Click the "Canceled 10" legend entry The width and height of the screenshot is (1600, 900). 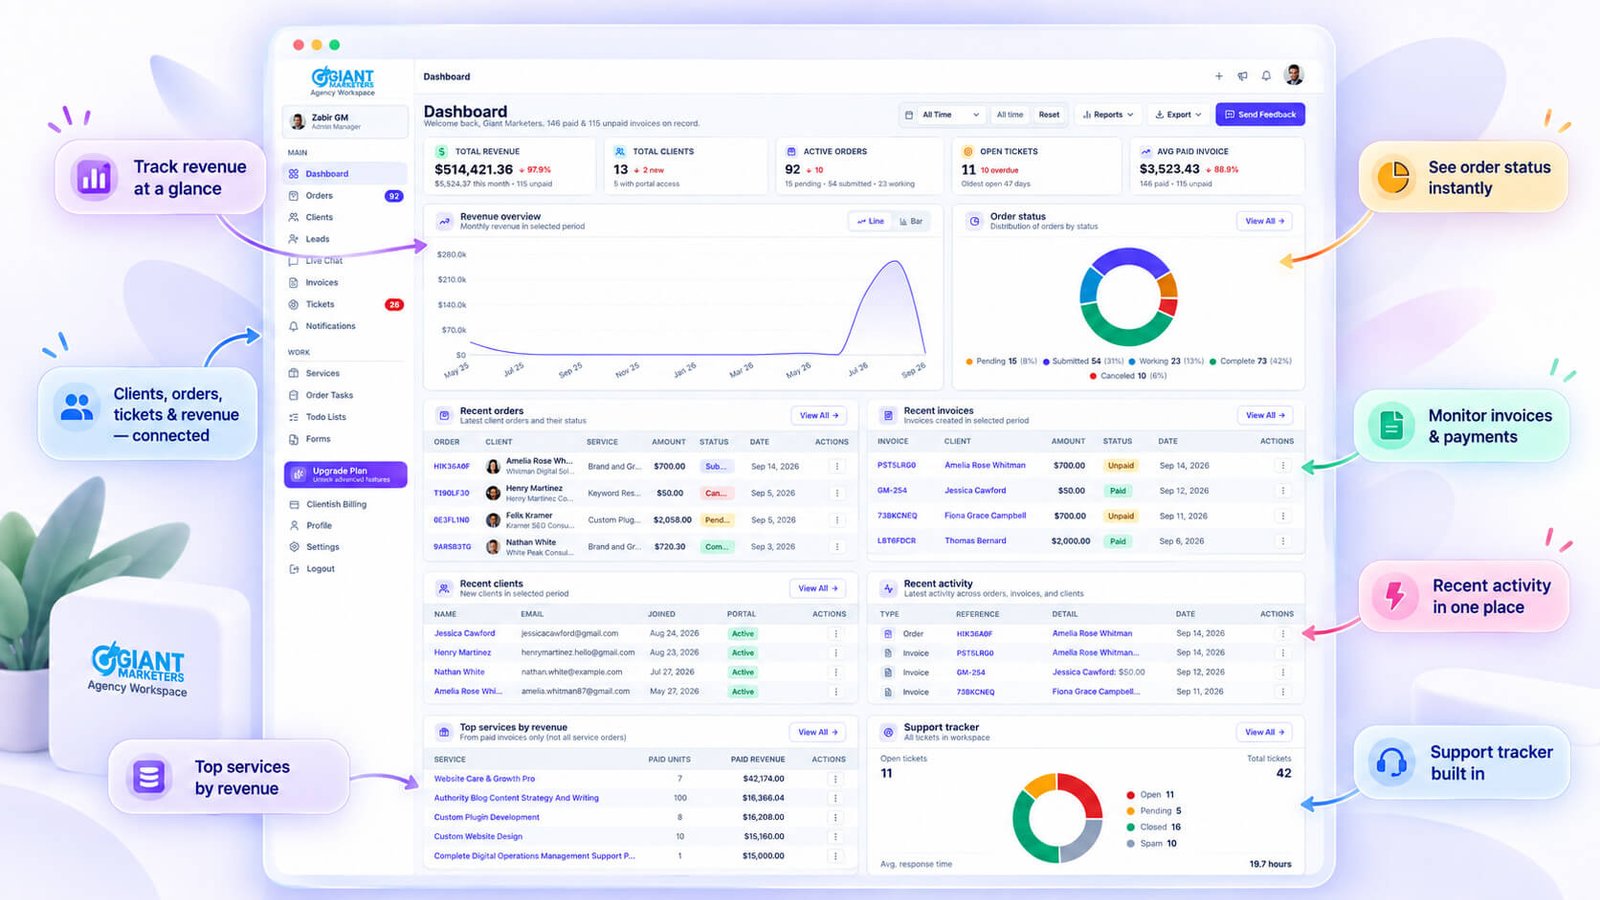click(x=1128, y=376)
